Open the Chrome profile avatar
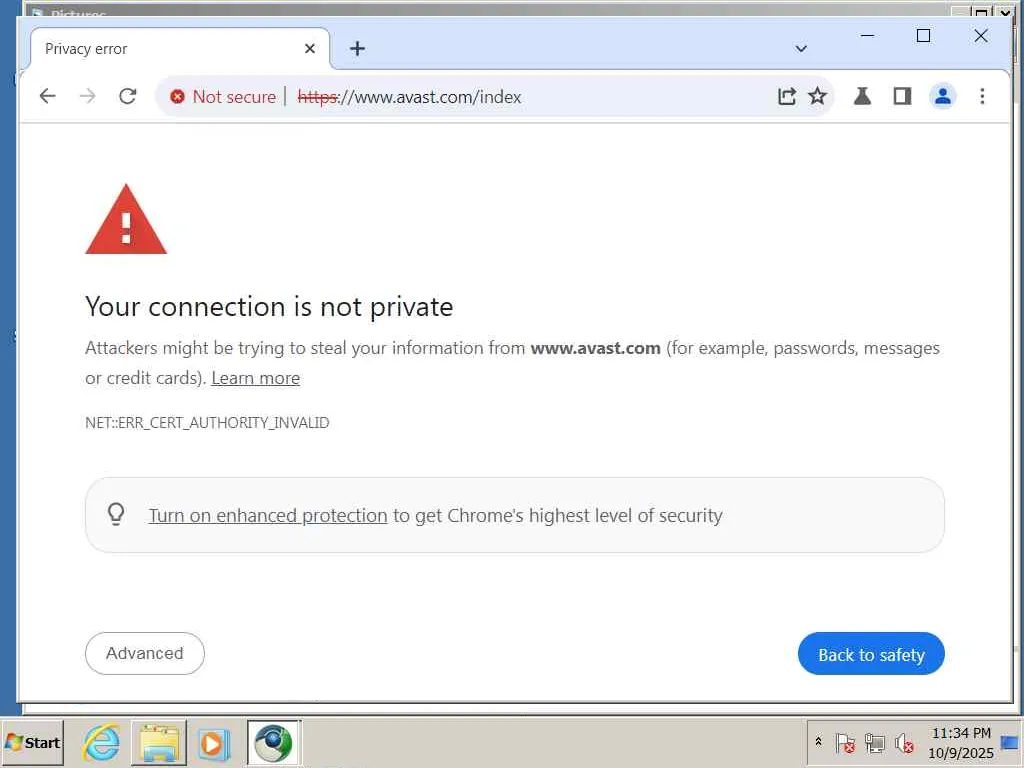This screenshot has height=768, width=1024. click(942, 96)
